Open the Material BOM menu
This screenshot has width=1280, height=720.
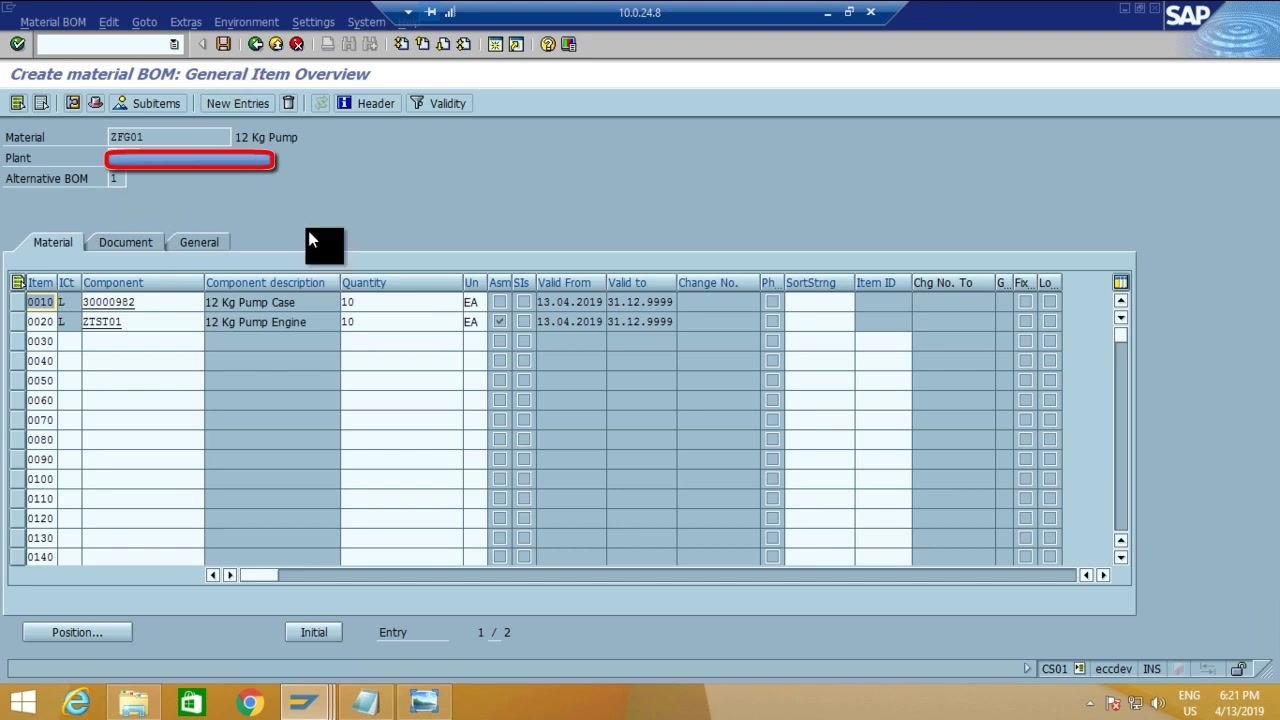(x=53, y=22)
